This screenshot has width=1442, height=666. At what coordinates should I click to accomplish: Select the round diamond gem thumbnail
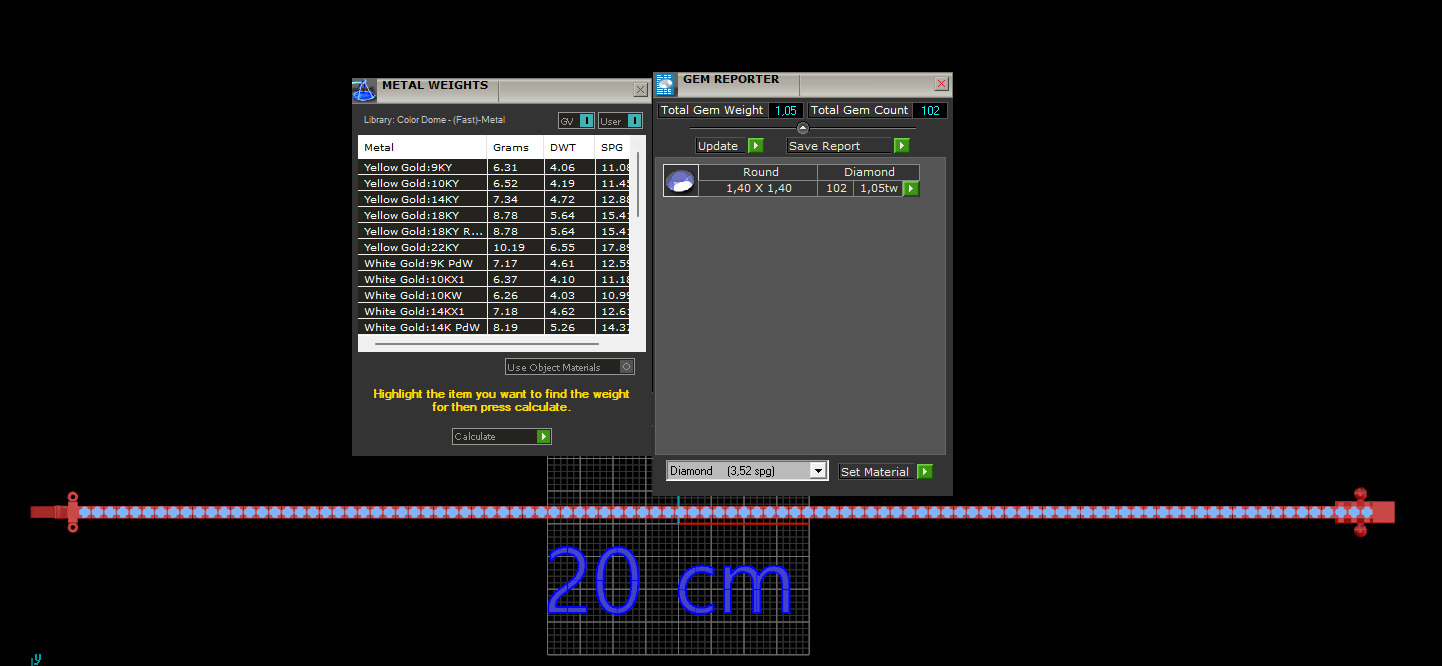pos(680,181)
